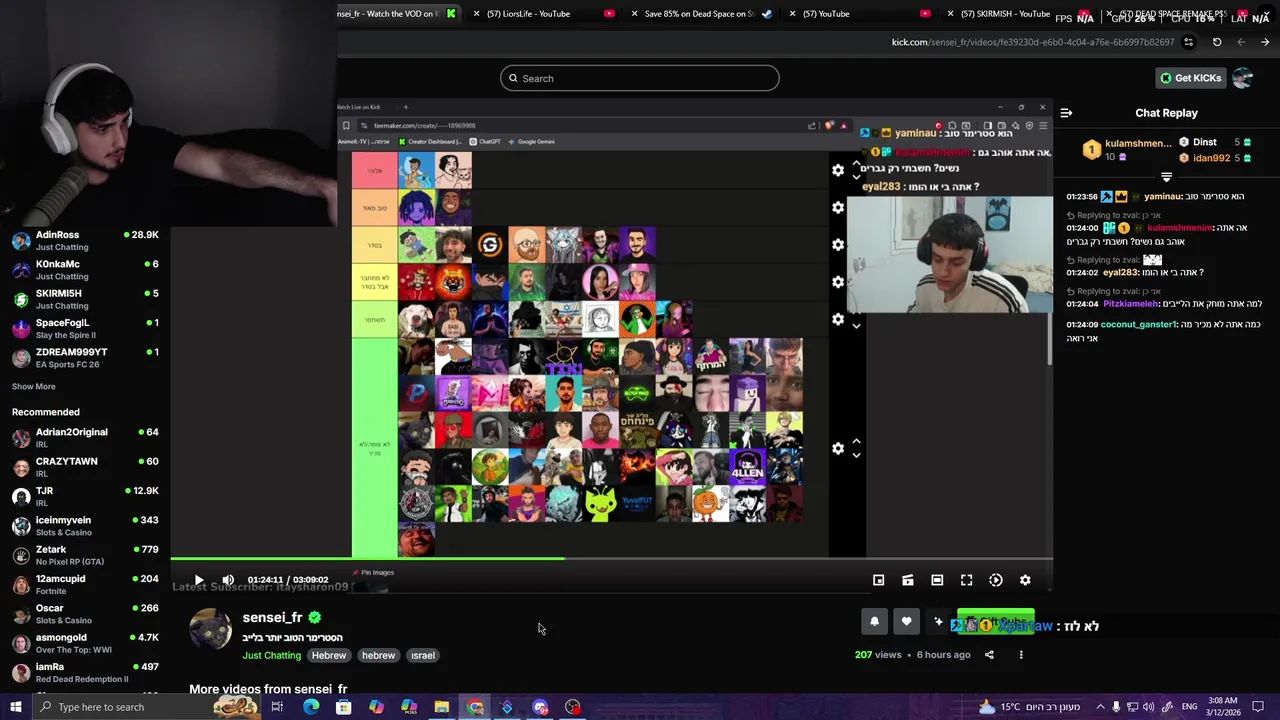Click the kick.com address bar URL
The width and height of the screenshot is (1280, 720).
pyautogui.click(x=1033, y=42)
